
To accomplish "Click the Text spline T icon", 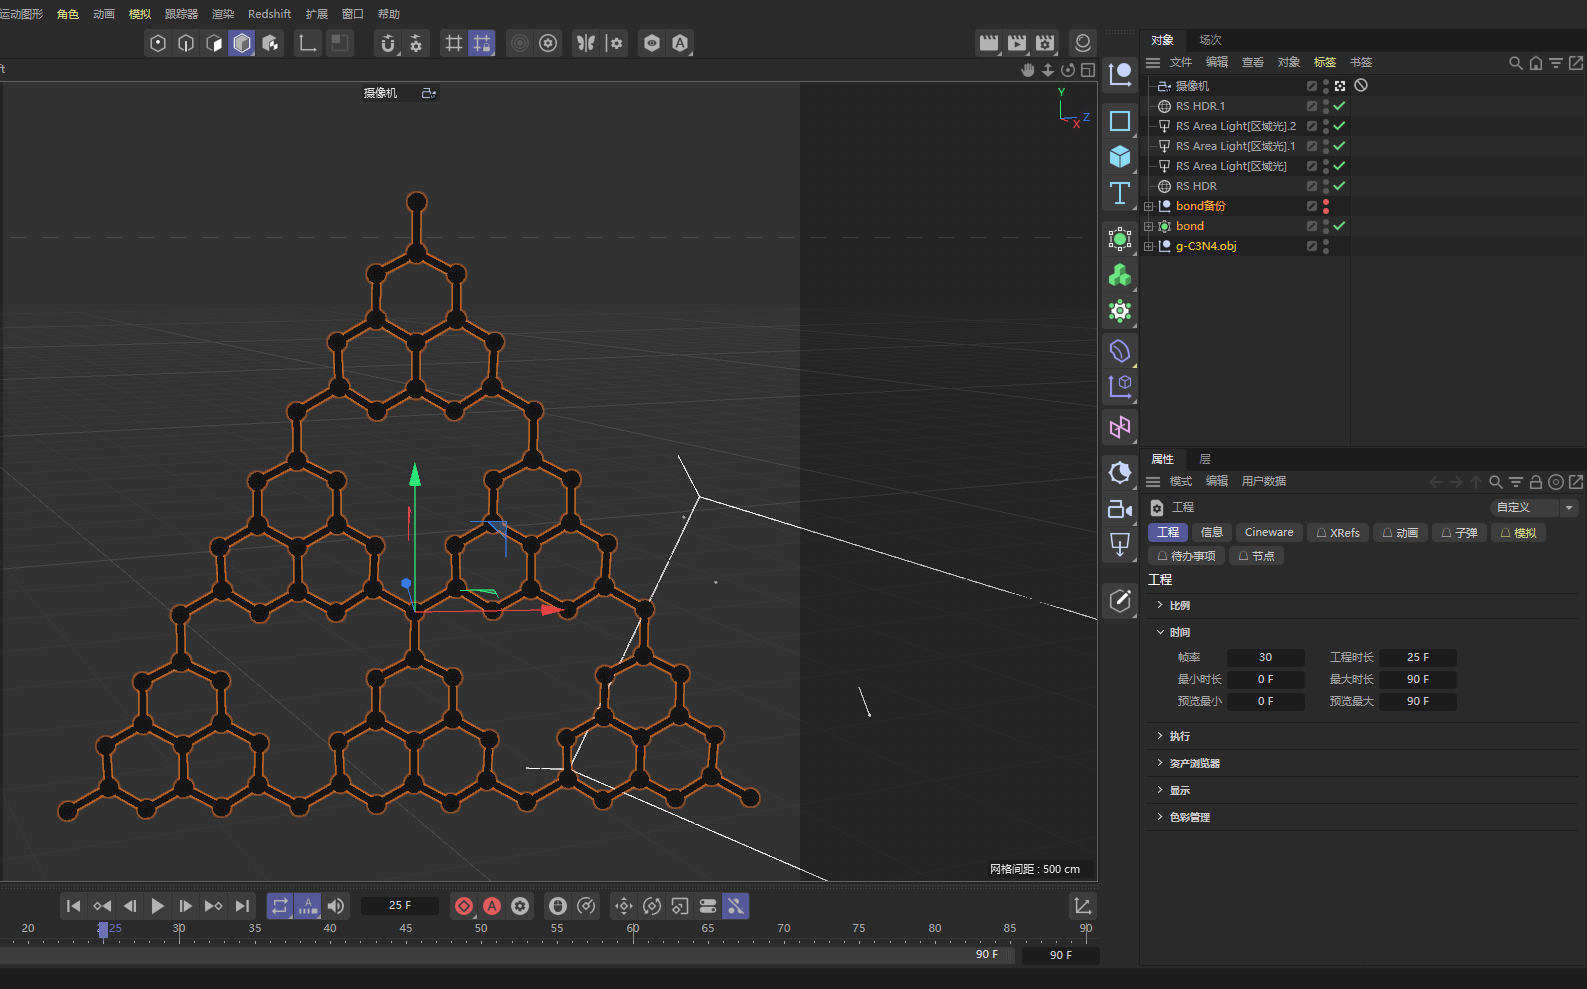I will (1120, 193).
